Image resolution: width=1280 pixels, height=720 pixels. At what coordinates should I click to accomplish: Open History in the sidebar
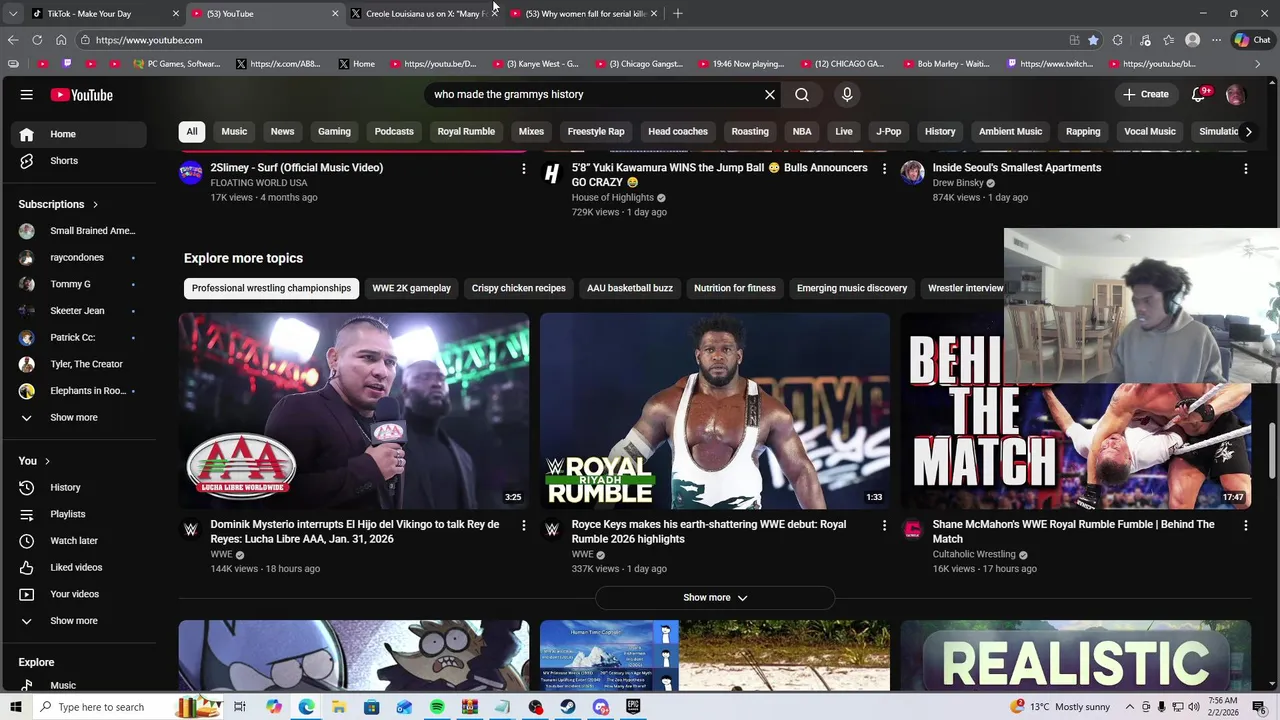pyautogui.click(x=78, y=487)
